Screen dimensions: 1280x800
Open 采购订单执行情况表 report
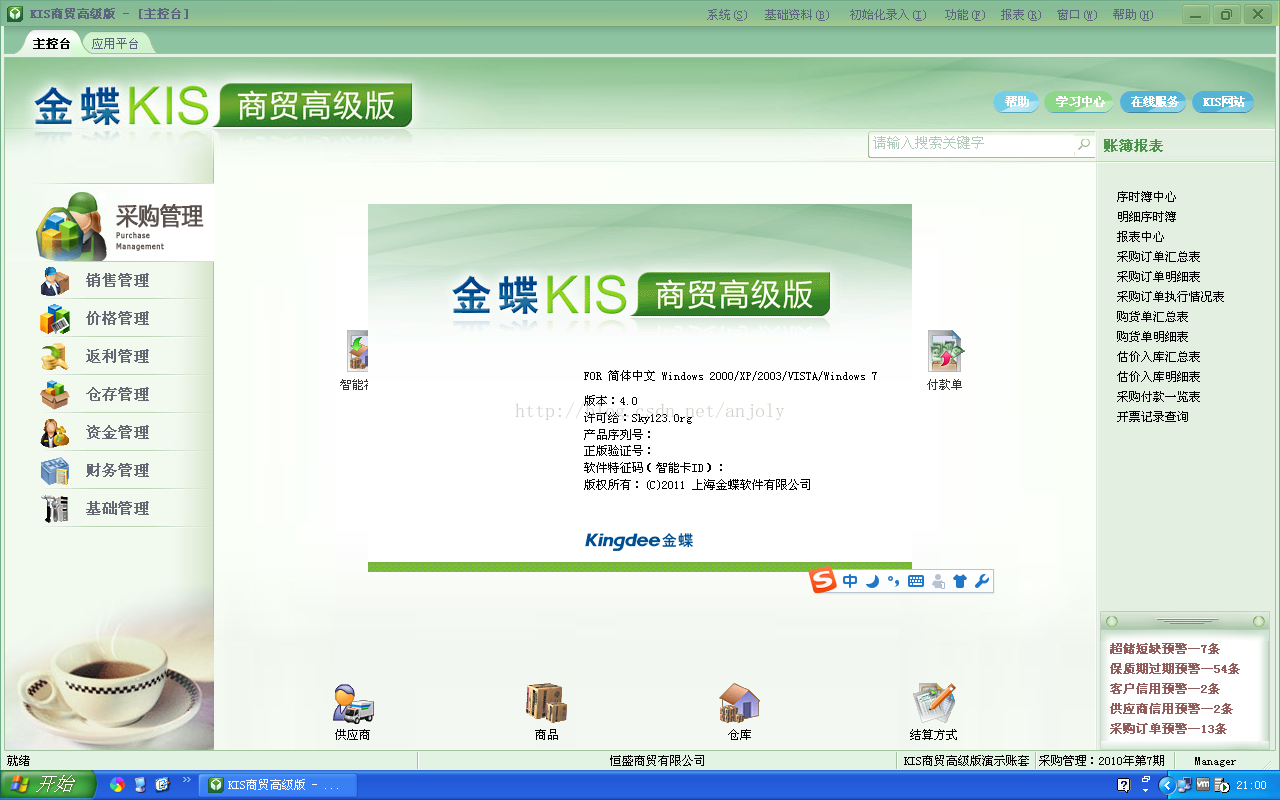(1170, 297)
